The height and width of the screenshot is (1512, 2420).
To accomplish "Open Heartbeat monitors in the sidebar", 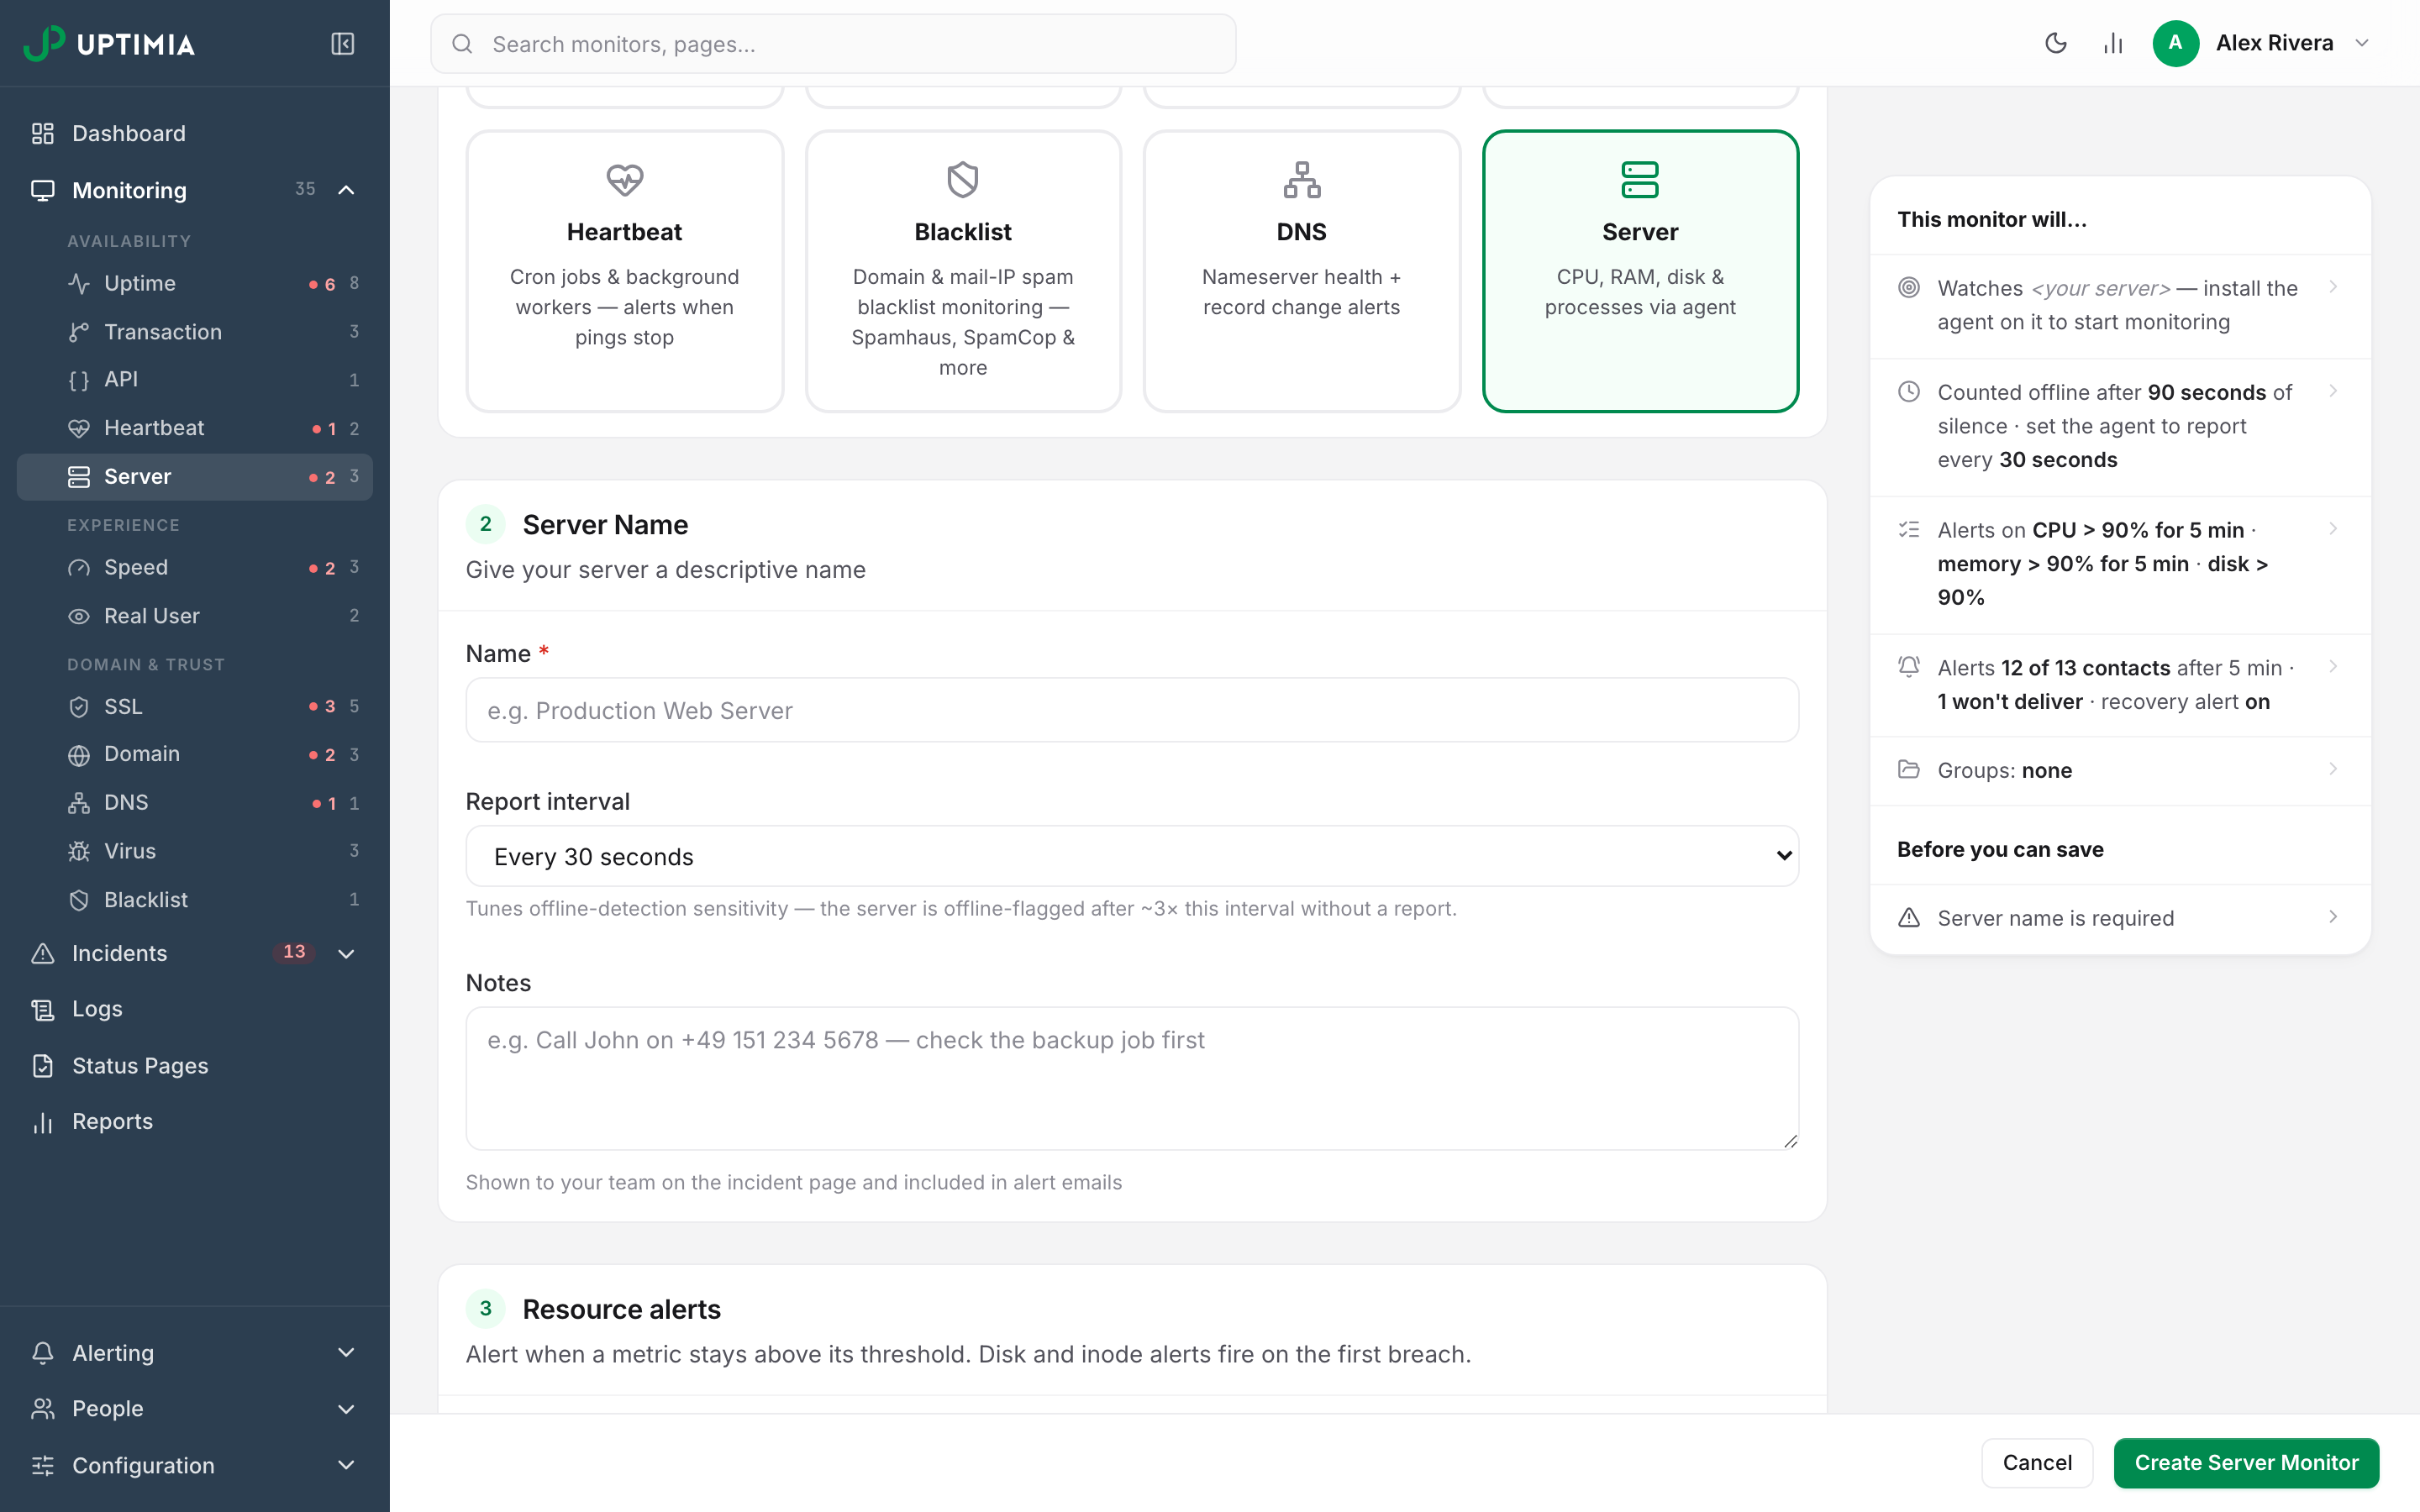I will 195,428.
